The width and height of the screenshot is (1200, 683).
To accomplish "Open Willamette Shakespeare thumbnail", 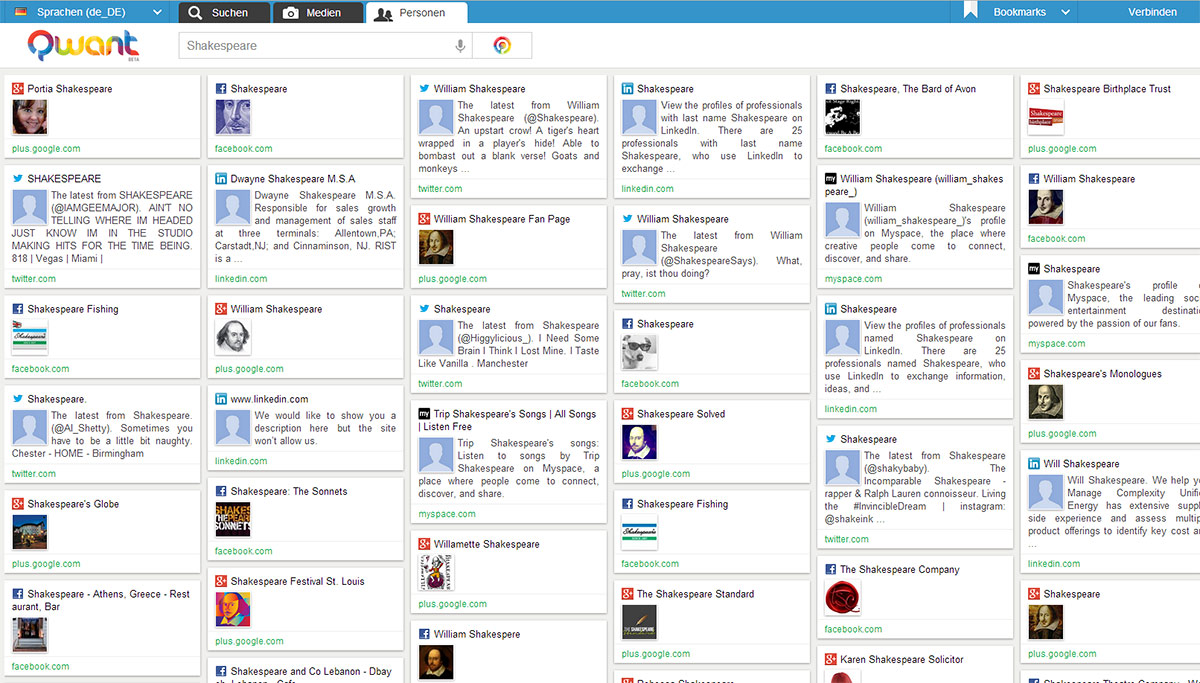I will (x=436, y=572).
